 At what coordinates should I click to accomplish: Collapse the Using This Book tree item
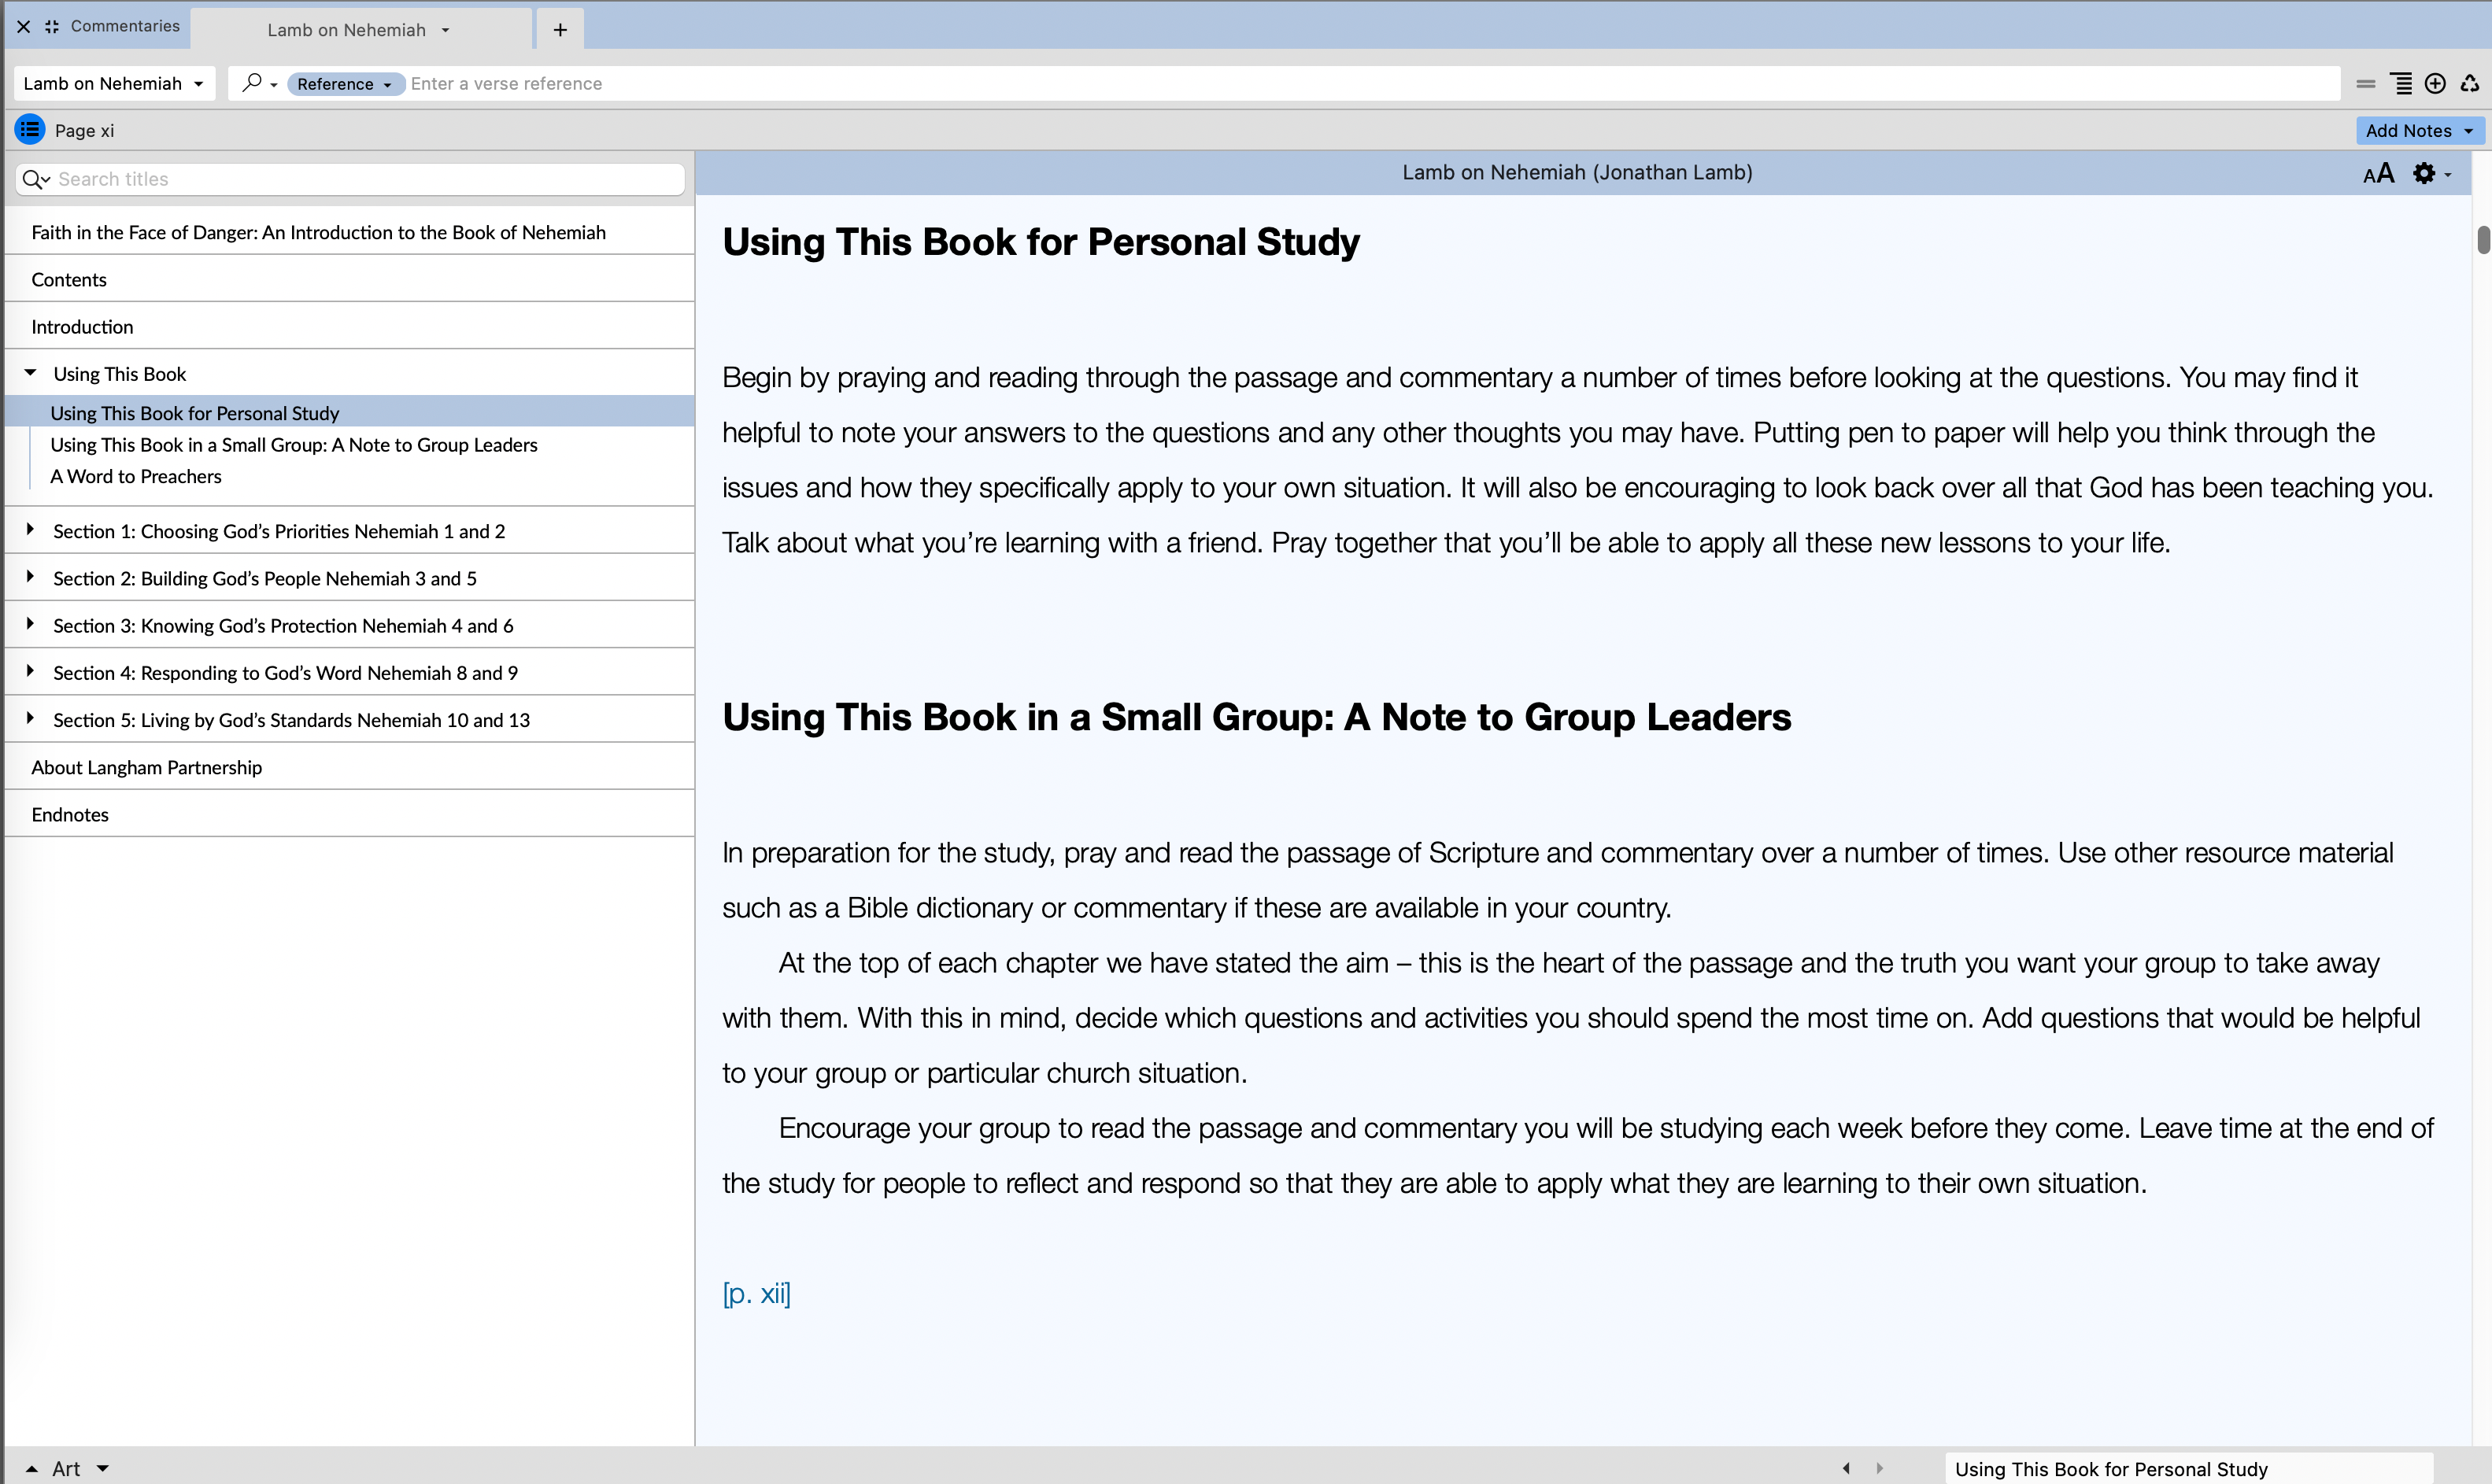tap(31, 373)
